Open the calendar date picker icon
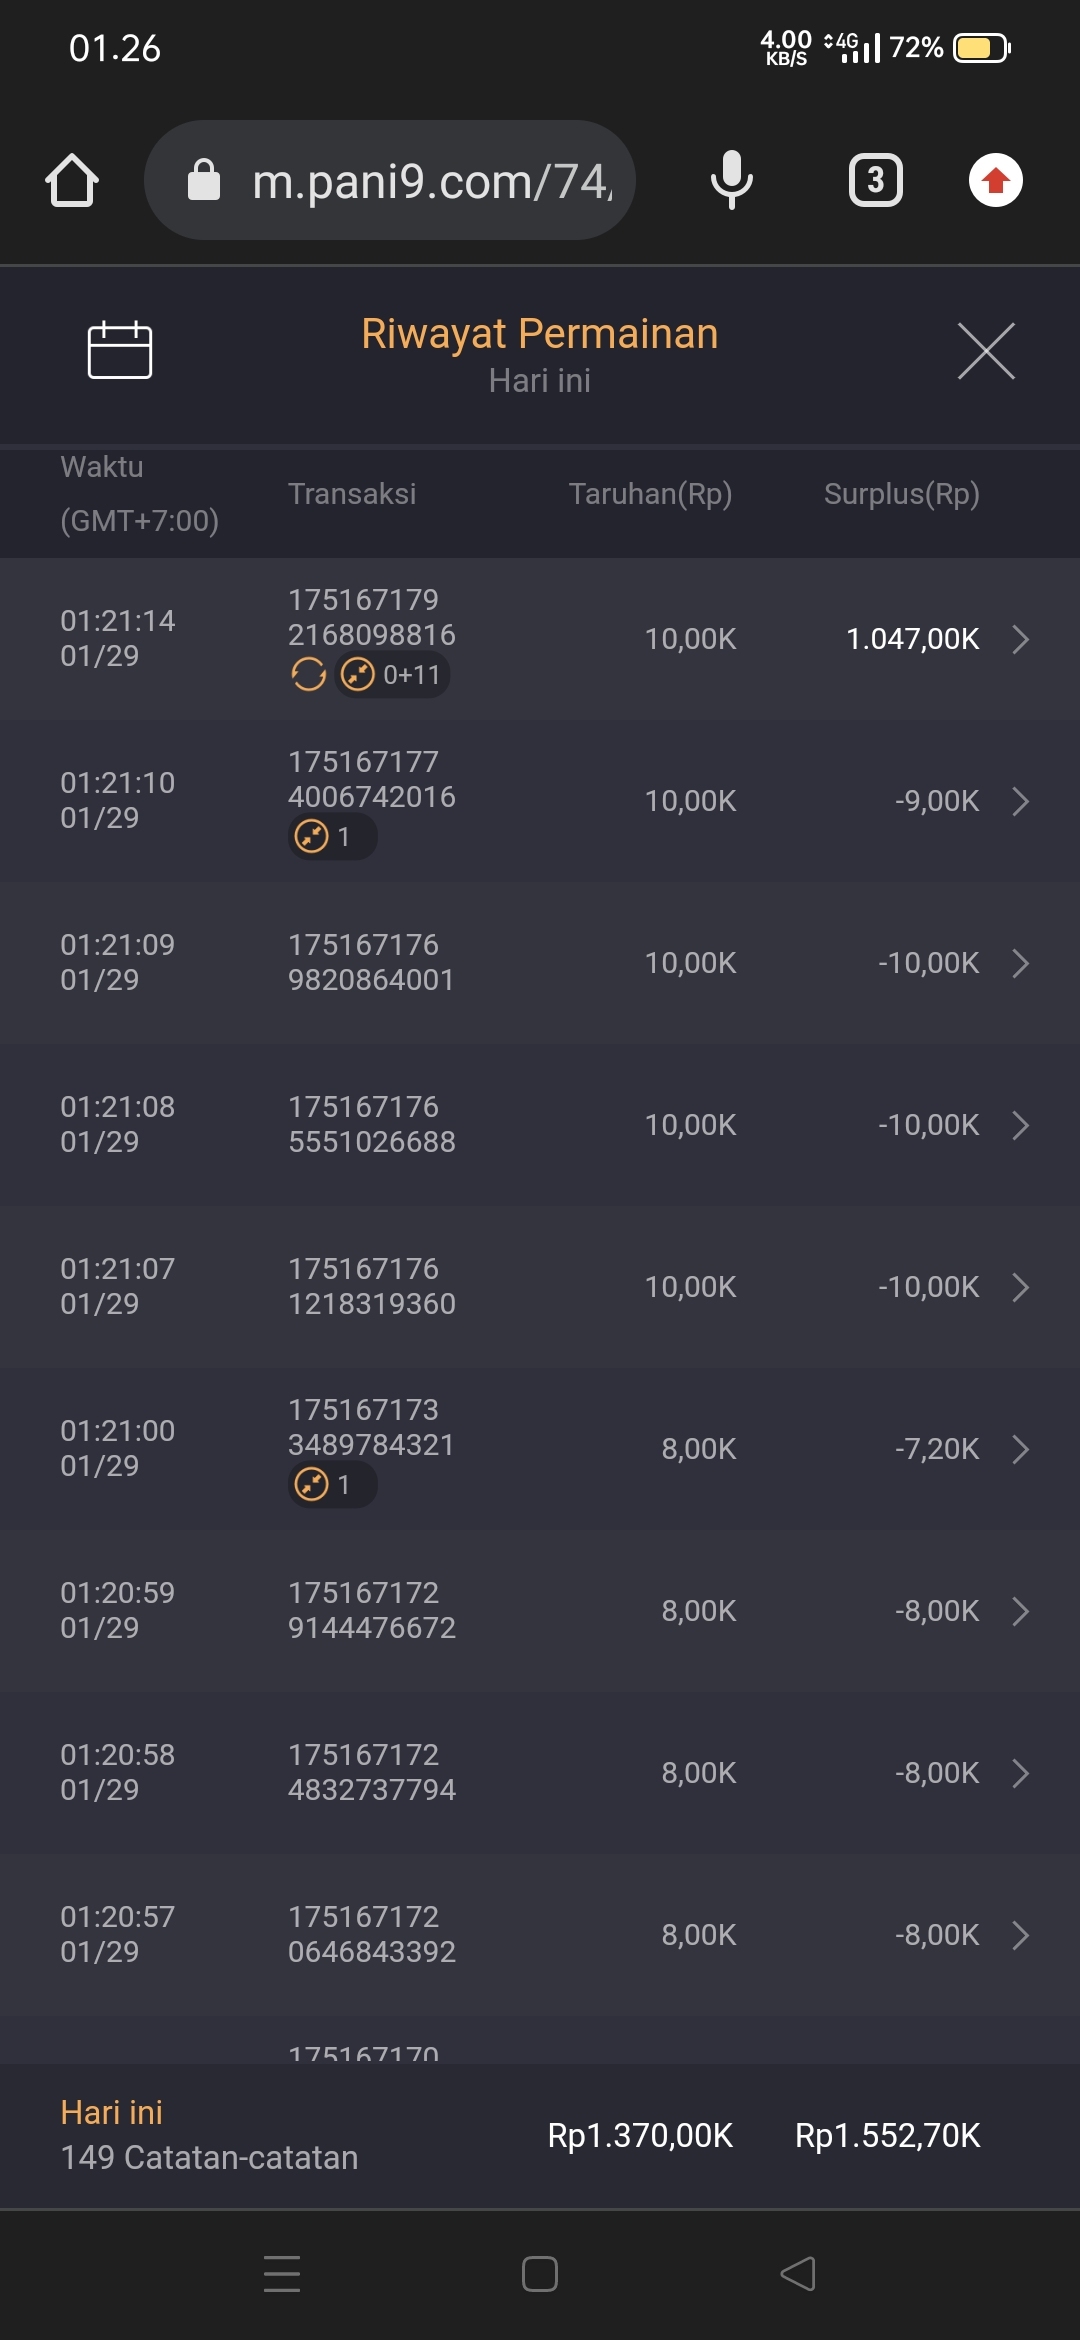Screen dimensions: 1080x2340 tap(120, 350)
